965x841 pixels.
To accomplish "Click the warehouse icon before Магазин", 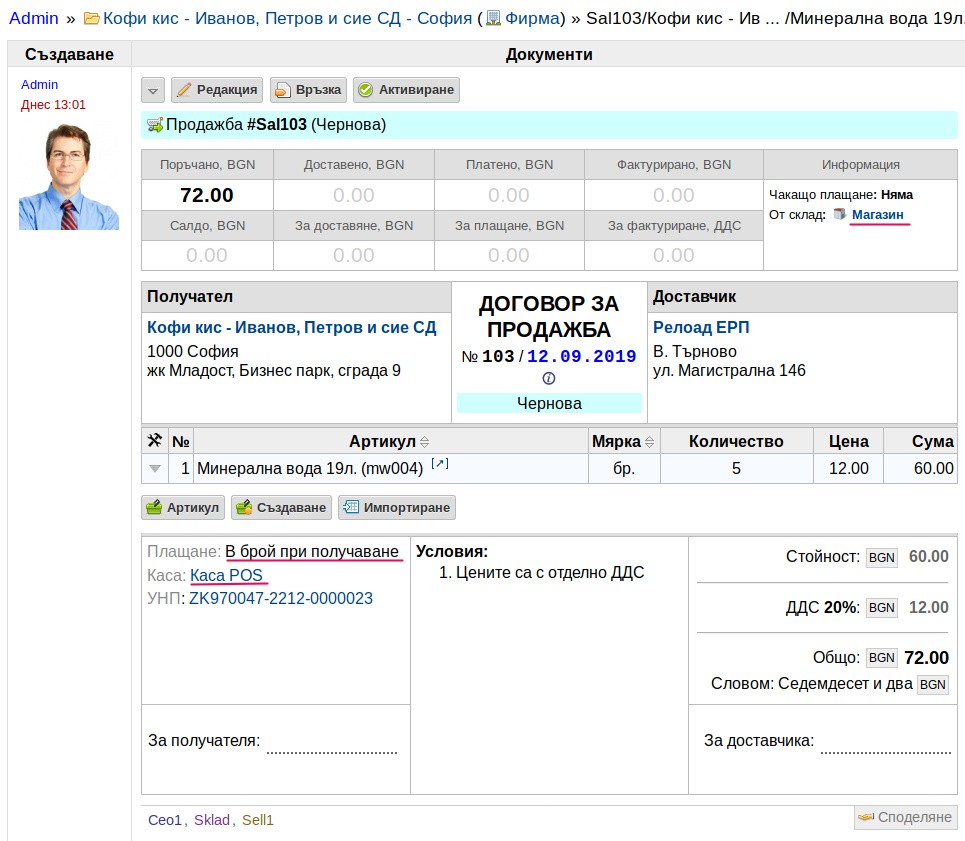I will [x=839, y=214].
